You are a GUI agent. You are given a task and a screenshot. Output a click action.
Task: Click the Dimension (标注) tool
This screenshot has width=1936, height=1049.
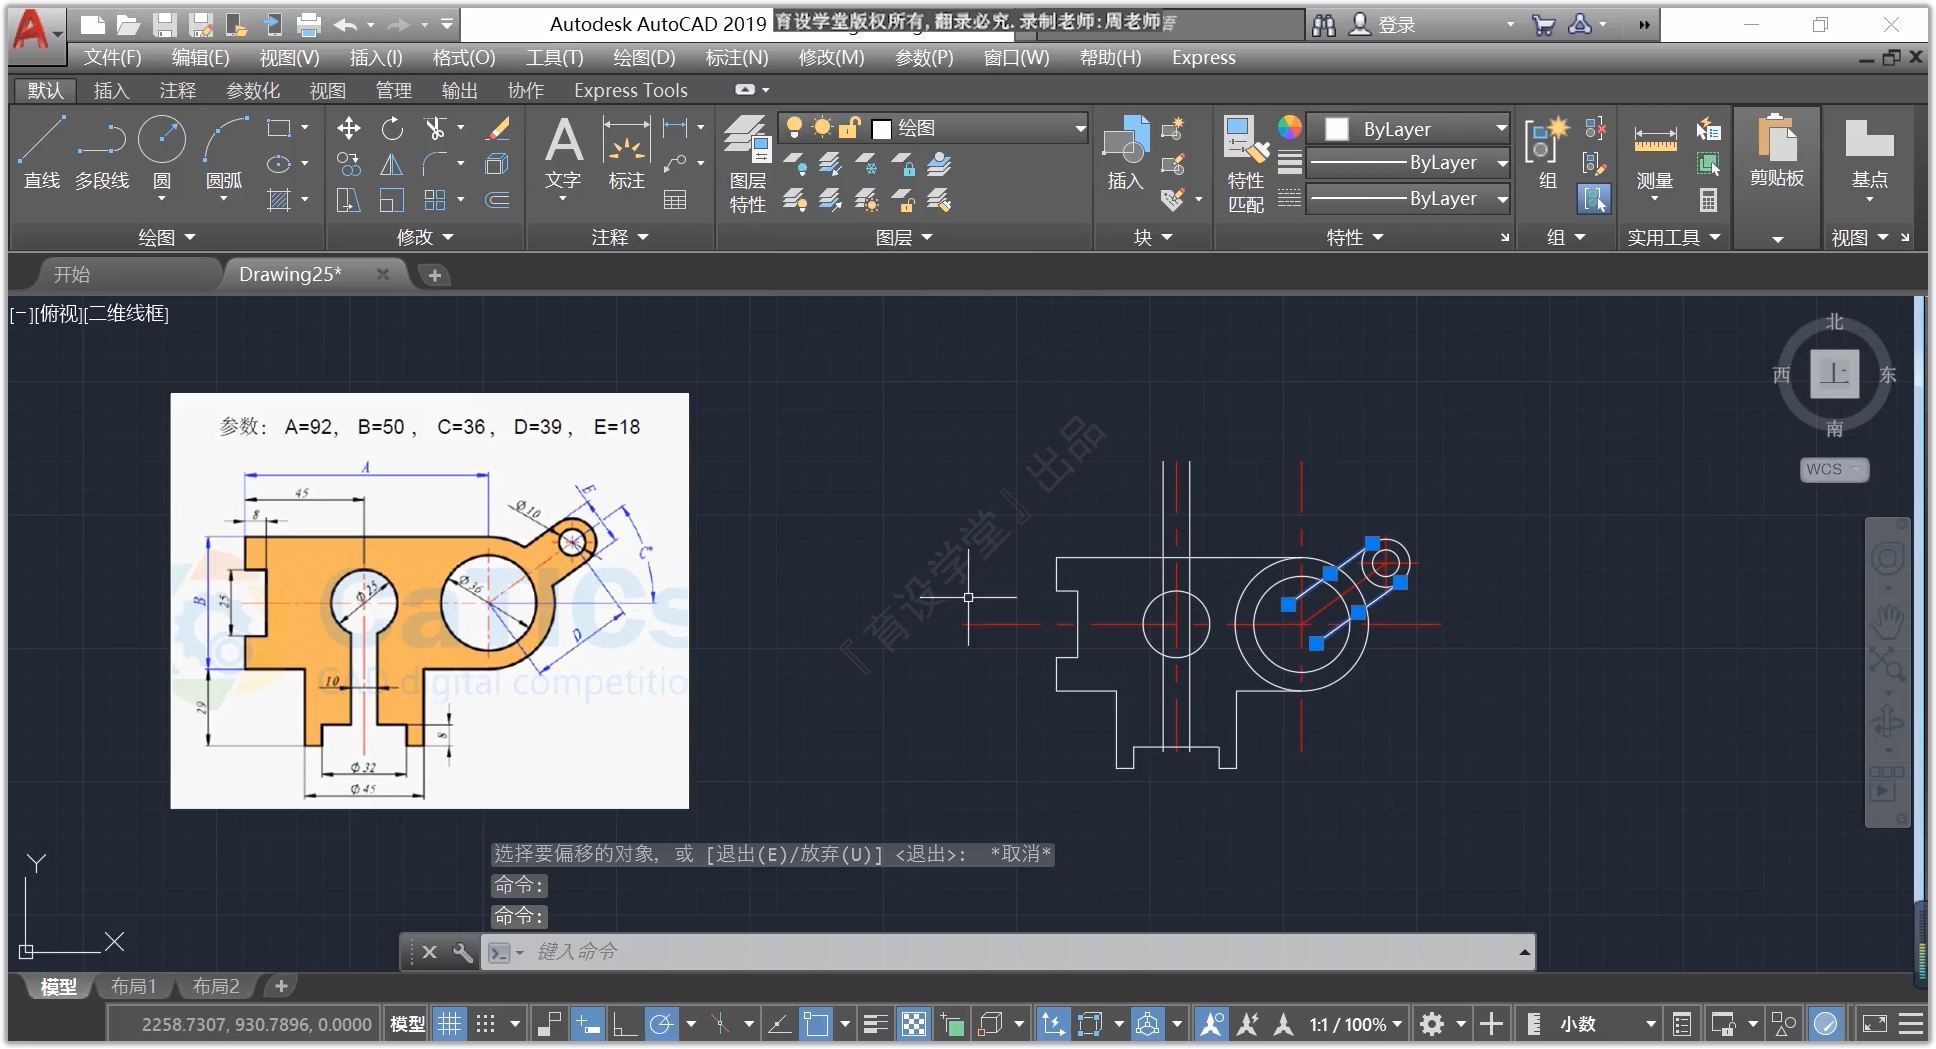coord(627,152)
